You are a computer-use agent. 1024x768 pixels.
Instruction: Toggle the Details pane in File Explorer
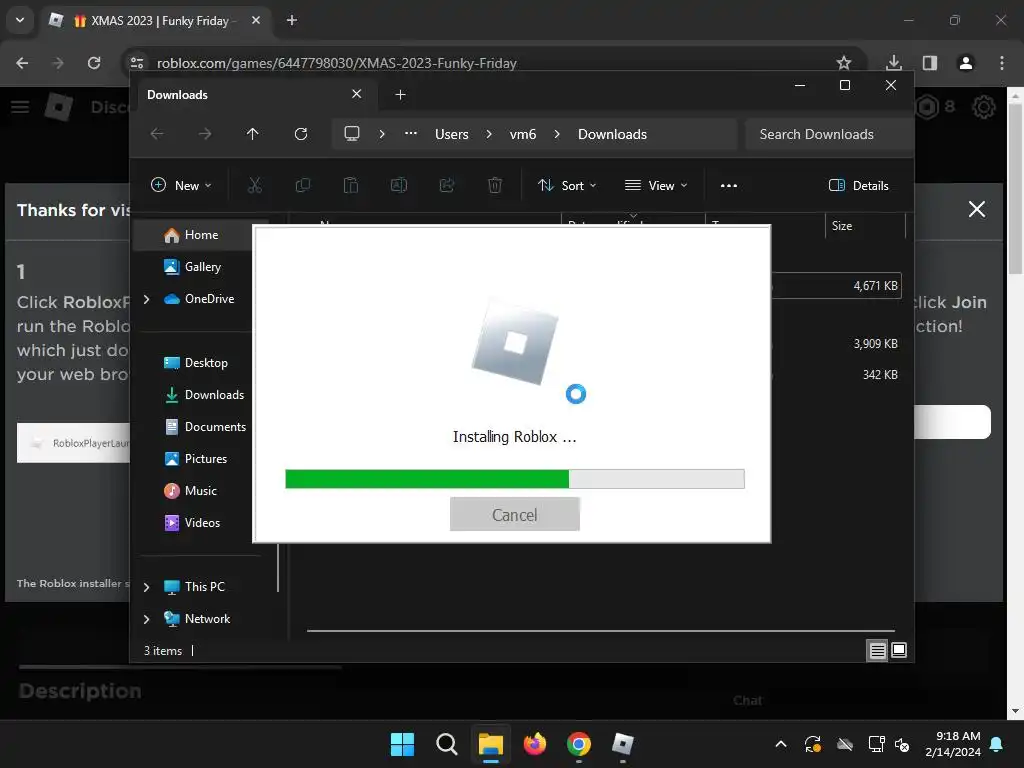859,185
